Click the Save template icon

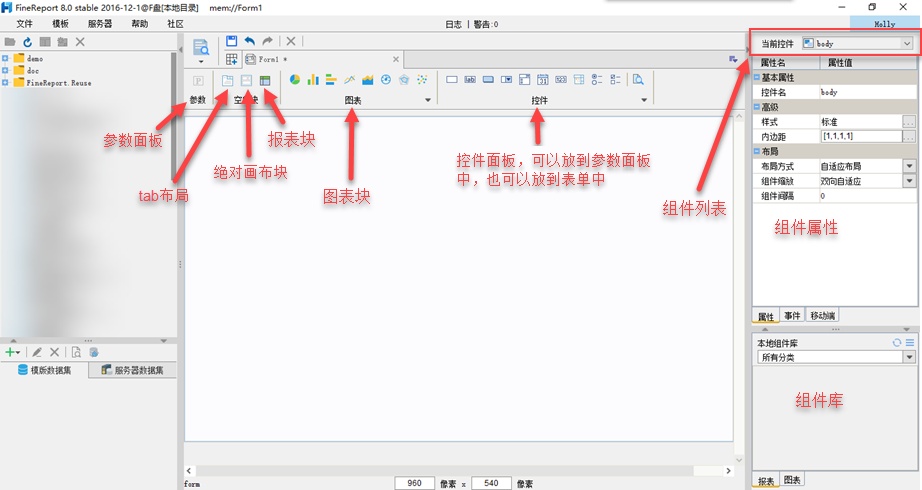232,41
